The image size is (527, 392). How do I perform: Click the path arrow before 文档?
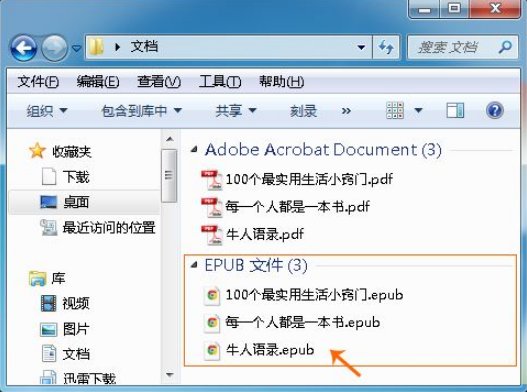117,47
